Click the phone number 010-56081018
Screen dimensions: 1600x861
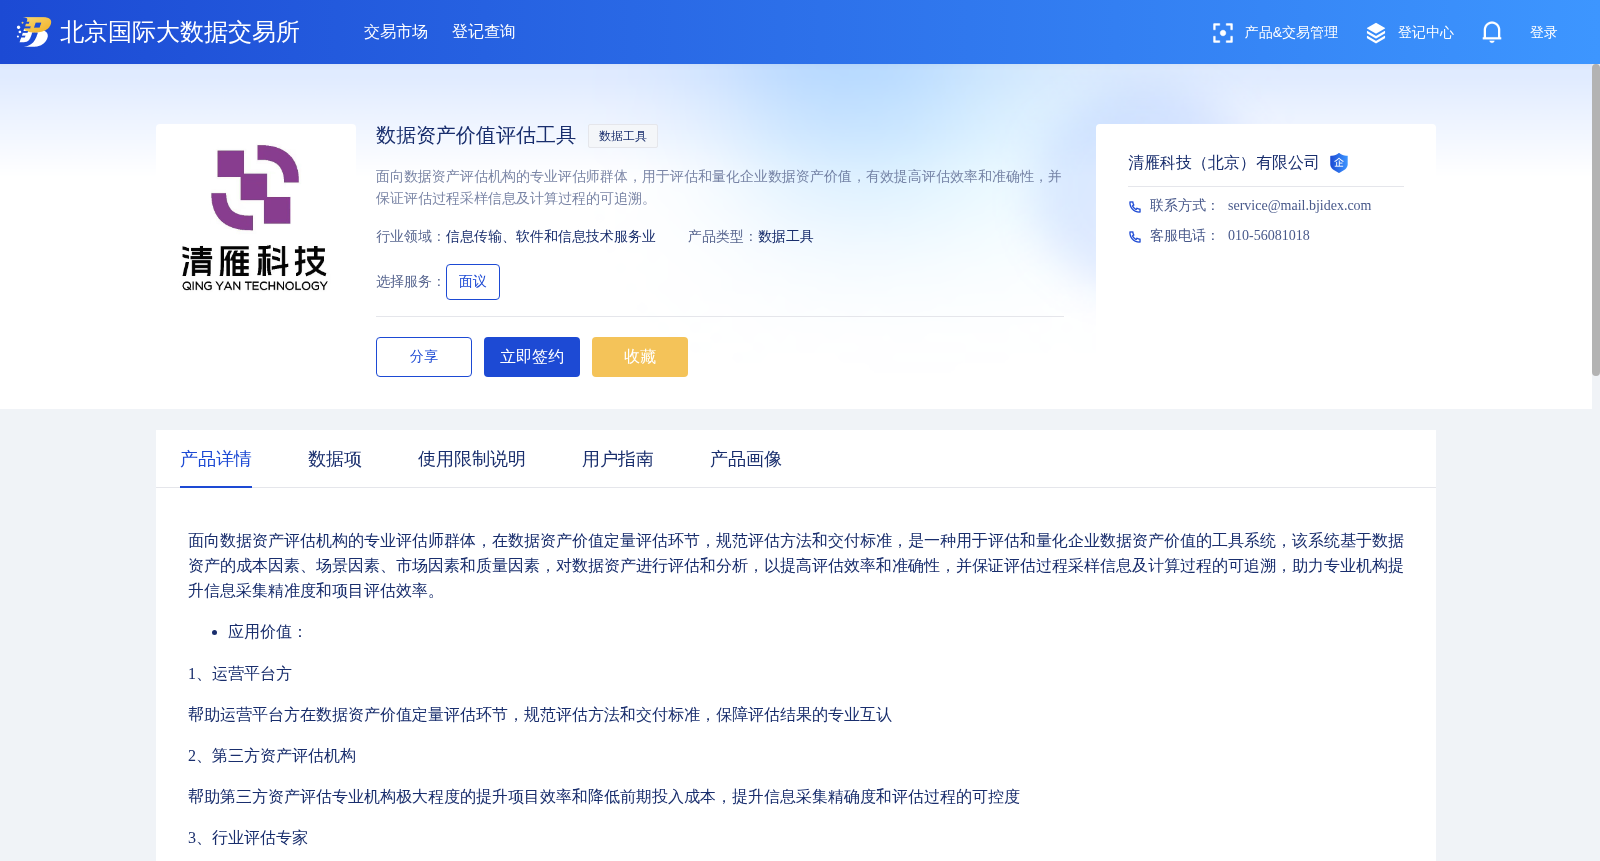point(1269,236)
